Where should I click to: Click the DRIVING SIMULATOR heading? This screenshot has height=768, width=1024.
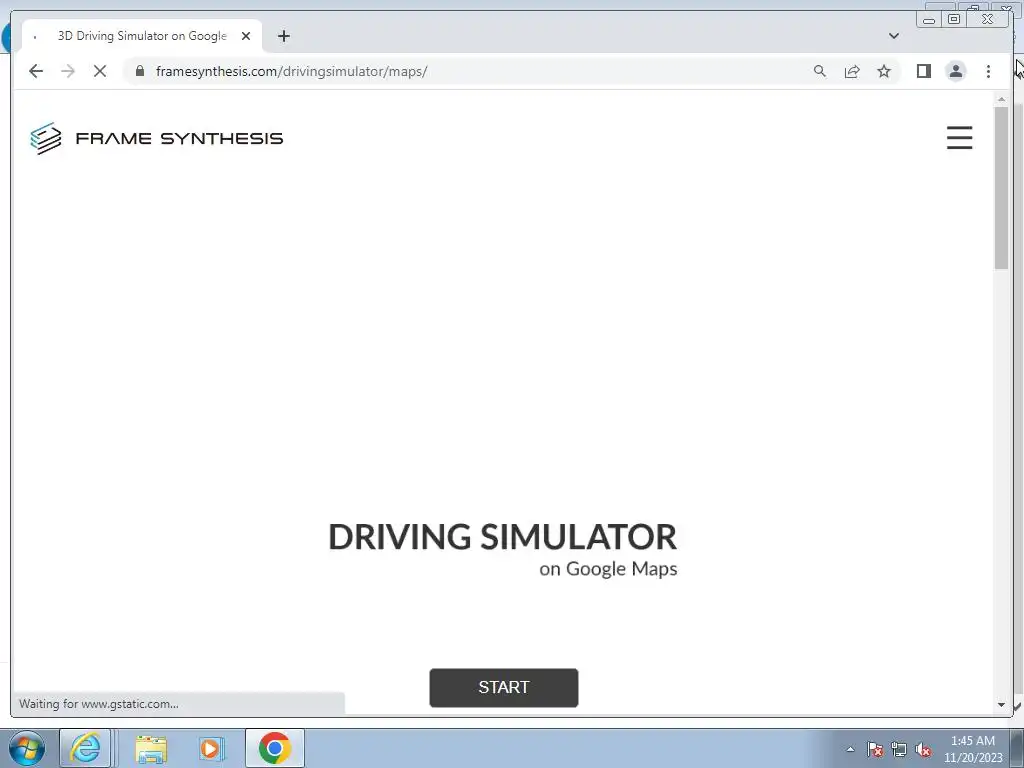502,537
